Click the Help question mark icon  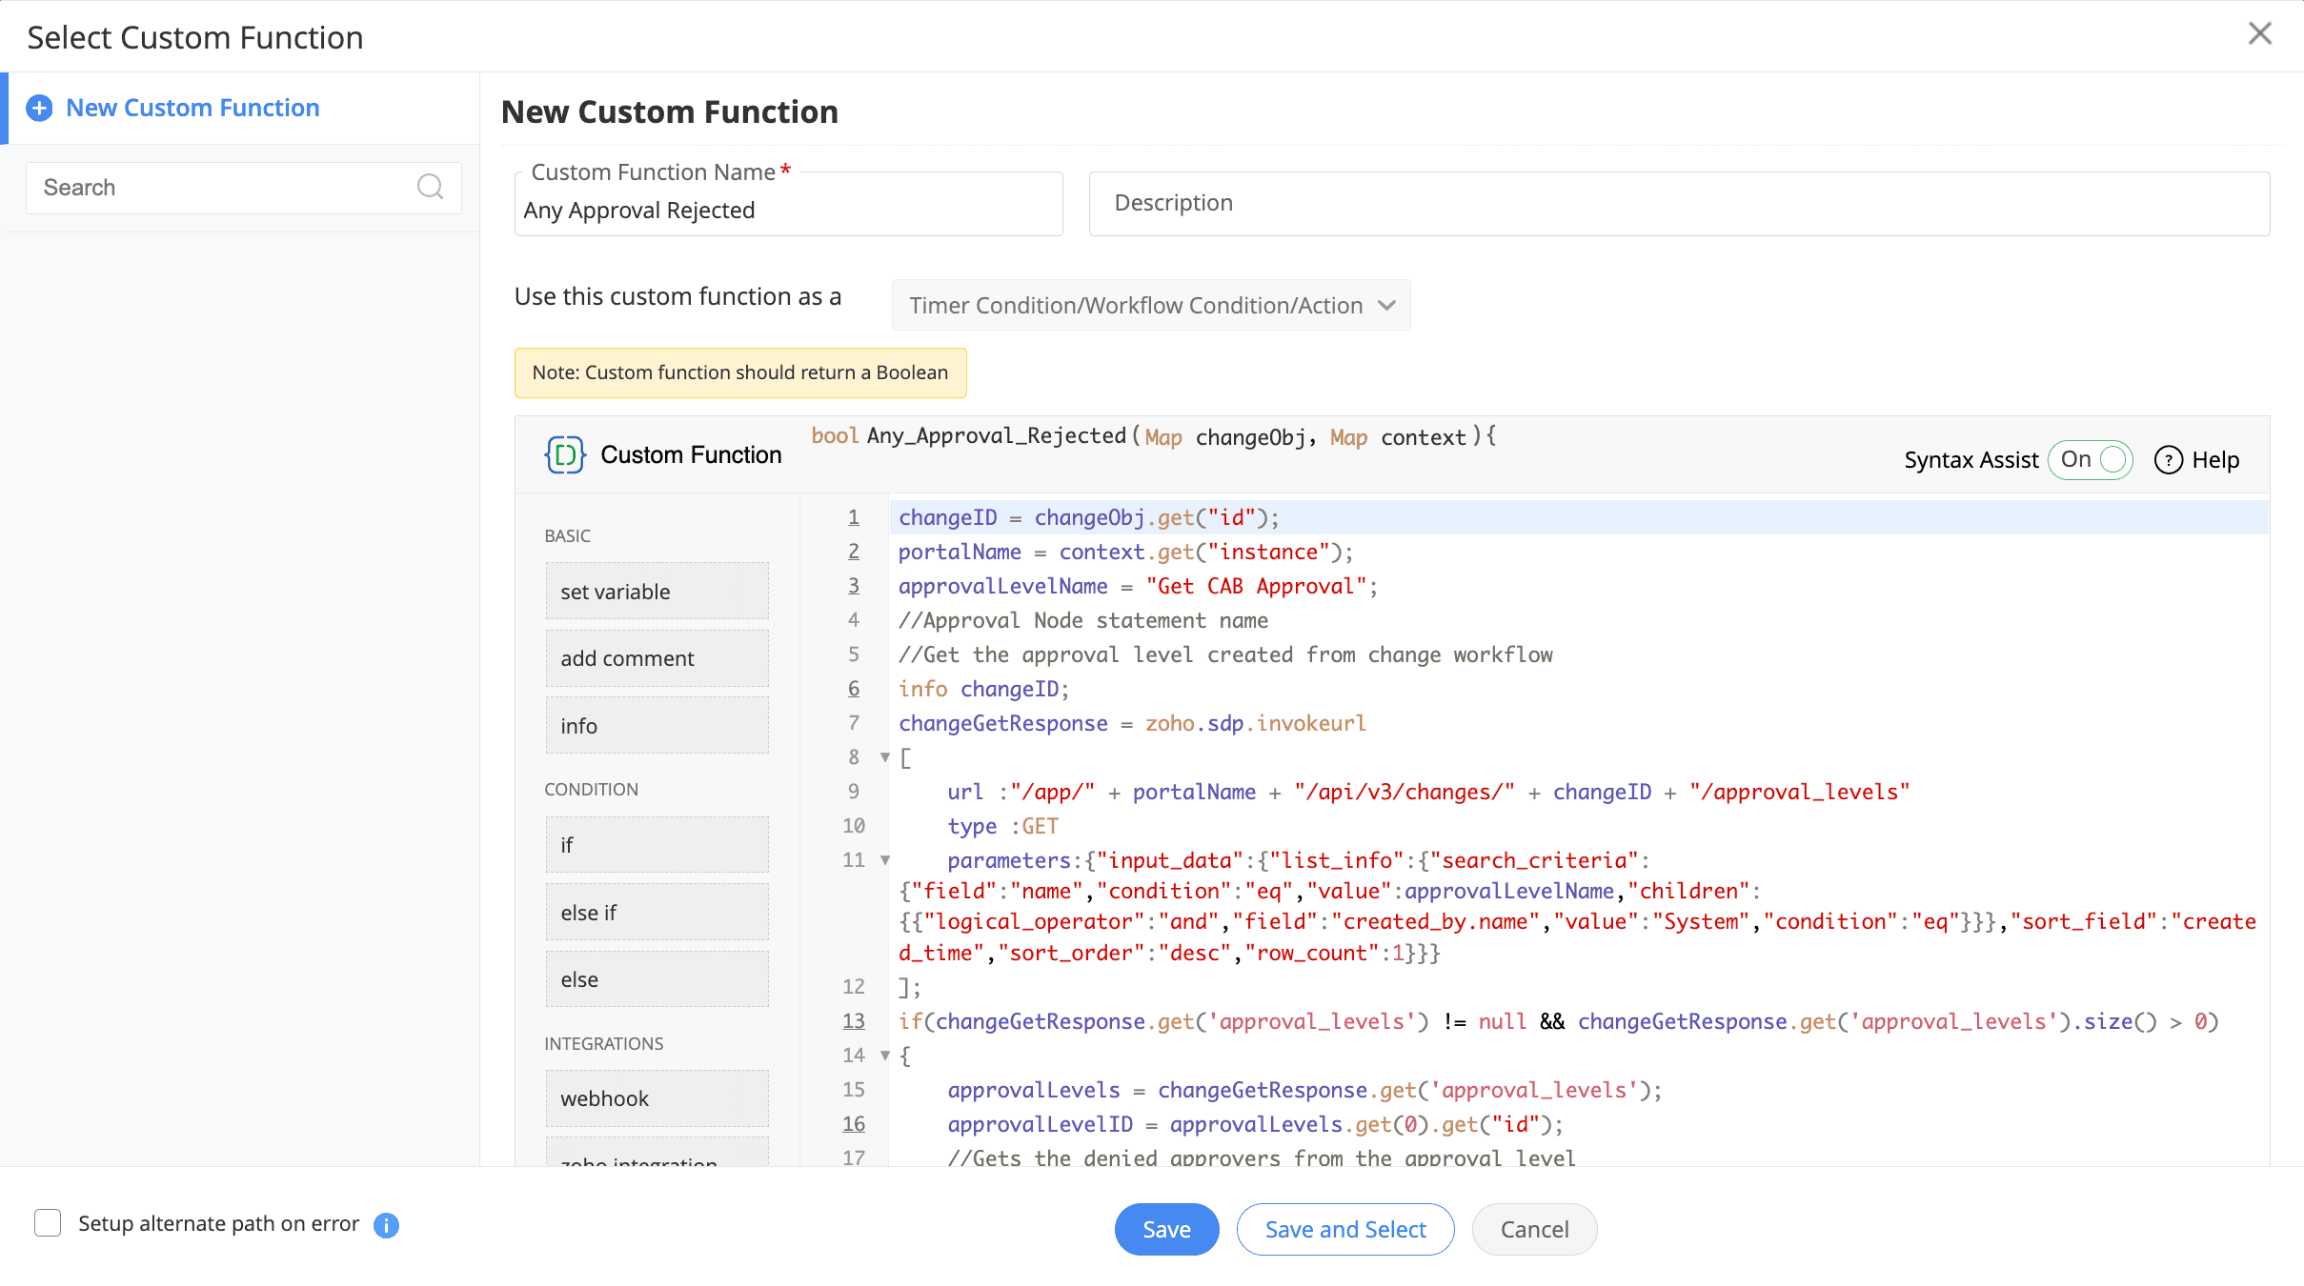point(2168,460)
